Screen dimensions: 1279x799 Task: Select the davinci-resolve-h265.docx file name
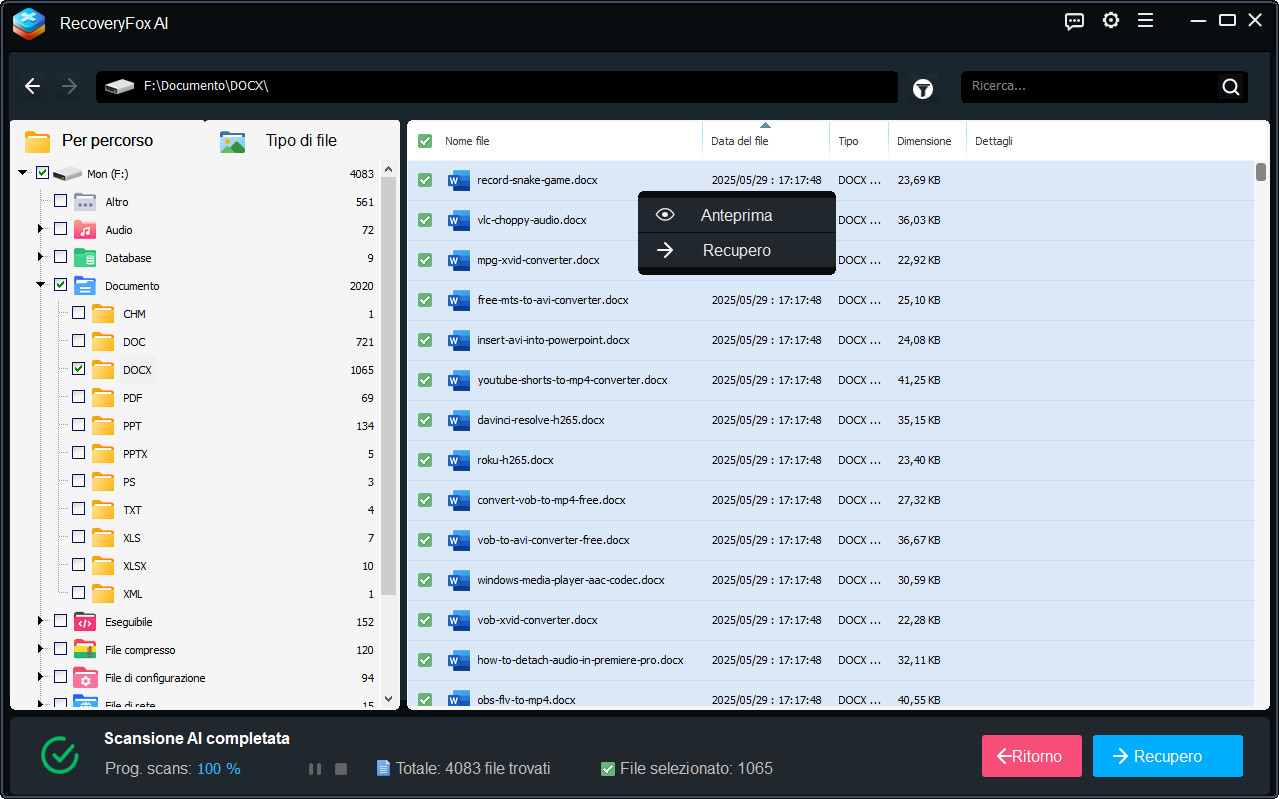pyautogui.click(x=541, y=420)
